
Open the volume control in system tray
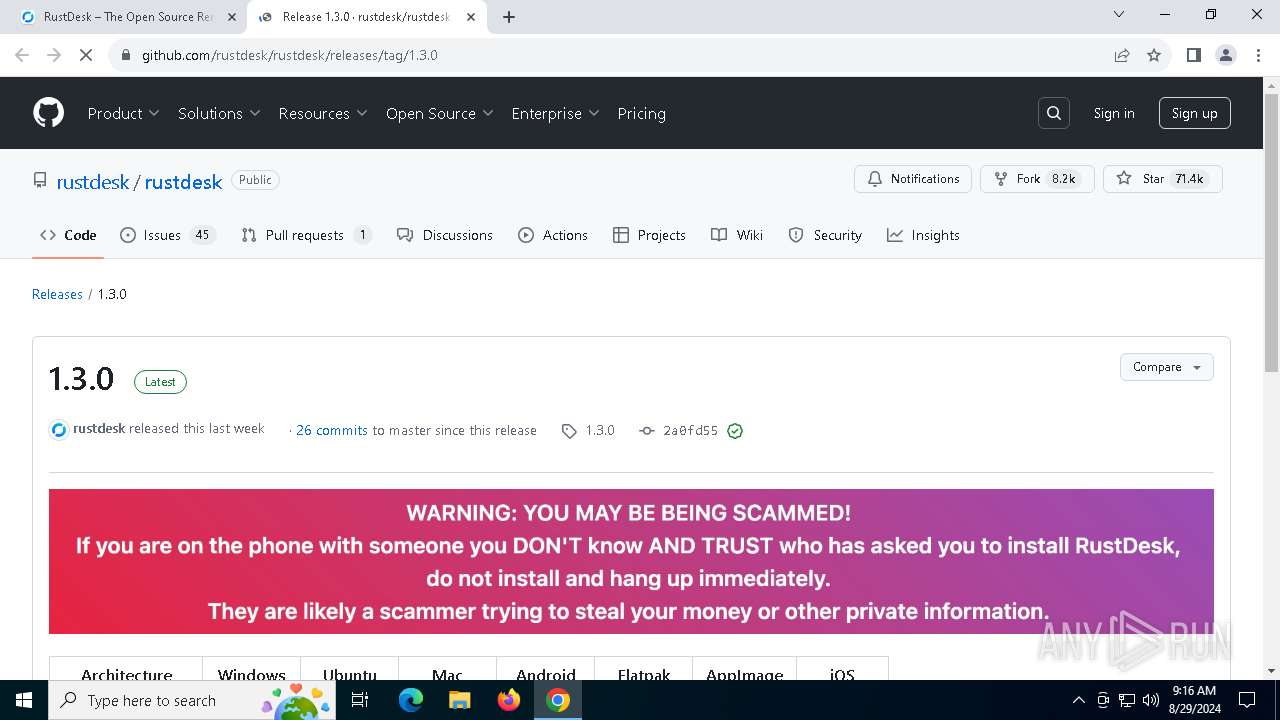pyautogui.click(x=1151, y=700)
